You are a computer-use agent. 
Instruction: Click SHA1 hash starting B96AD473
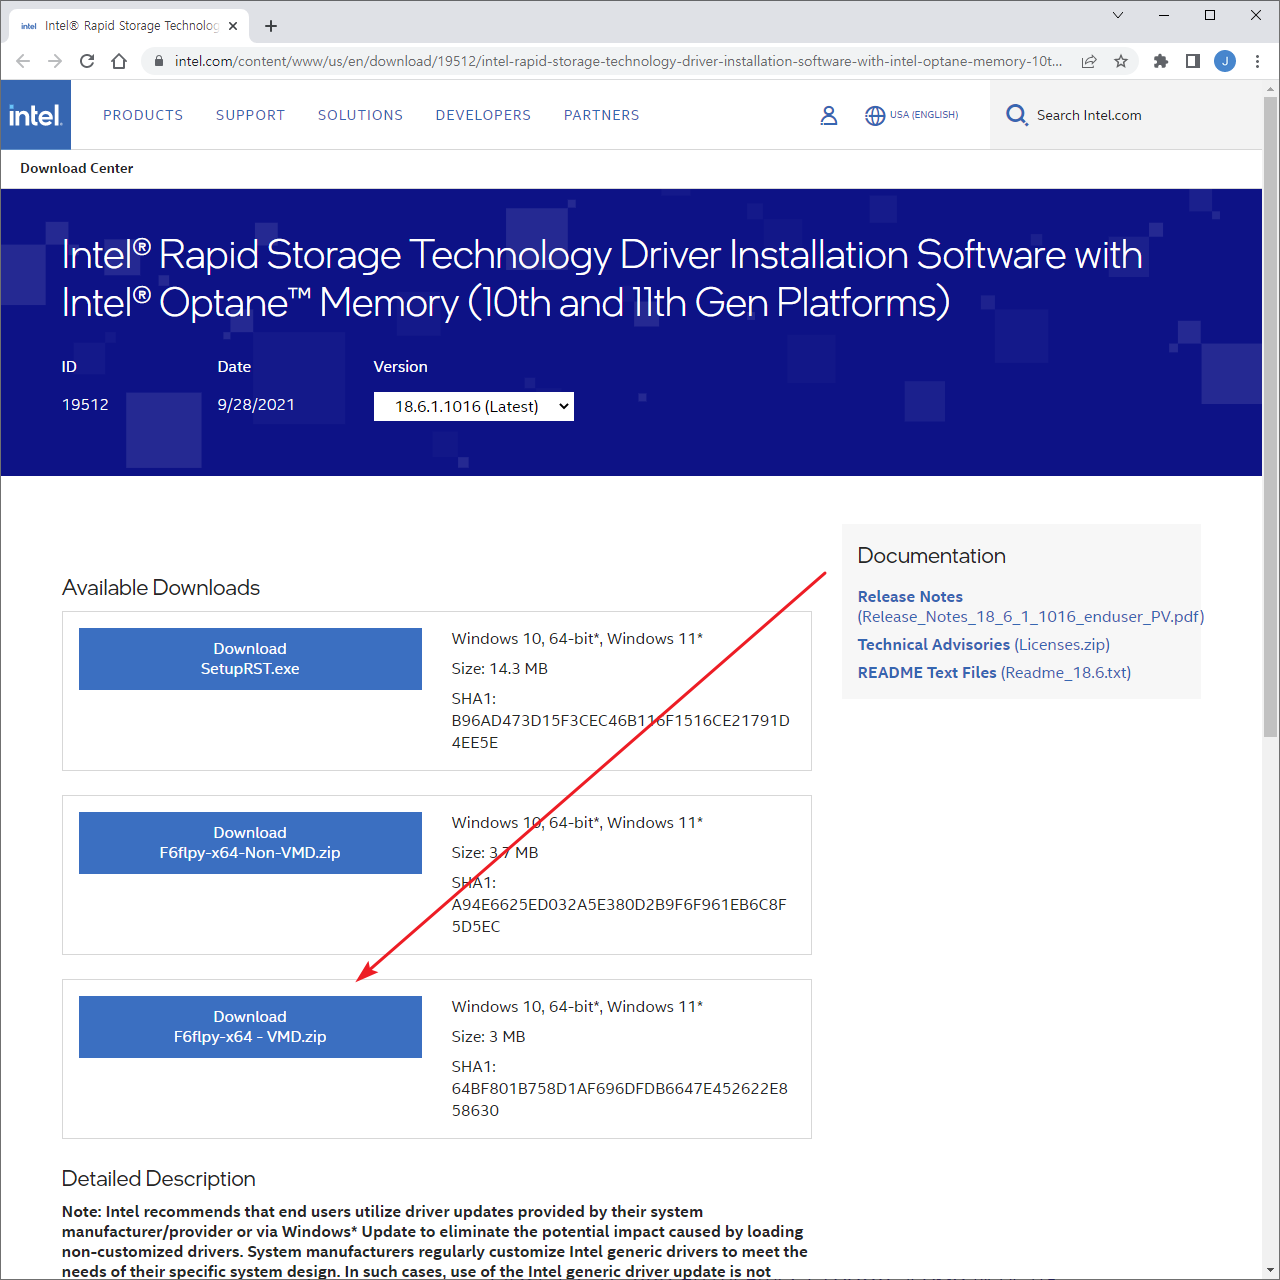click(621, 731)
